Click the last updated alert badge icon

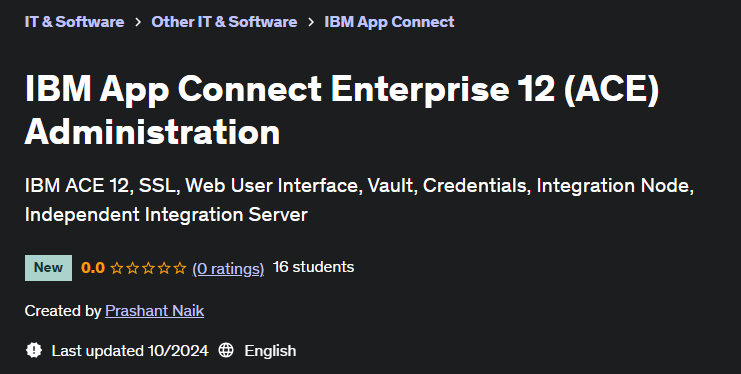34,350
